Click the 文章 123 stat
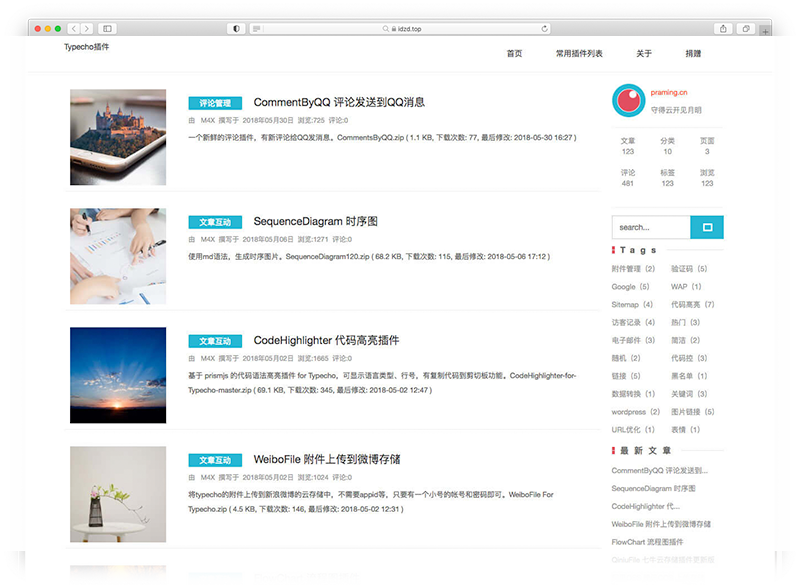800x588 pixels. pos(628,146)
